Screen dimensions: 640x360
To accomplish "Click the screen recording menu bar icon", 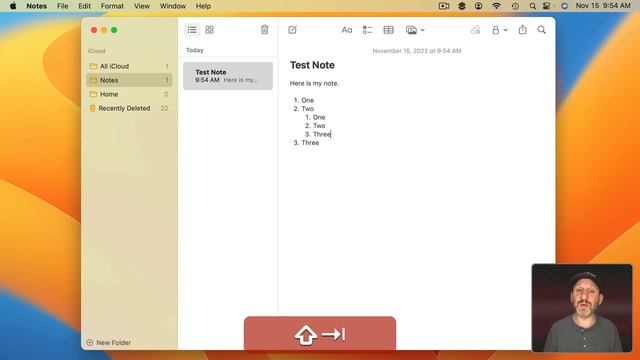I will [x=444, y=6].
